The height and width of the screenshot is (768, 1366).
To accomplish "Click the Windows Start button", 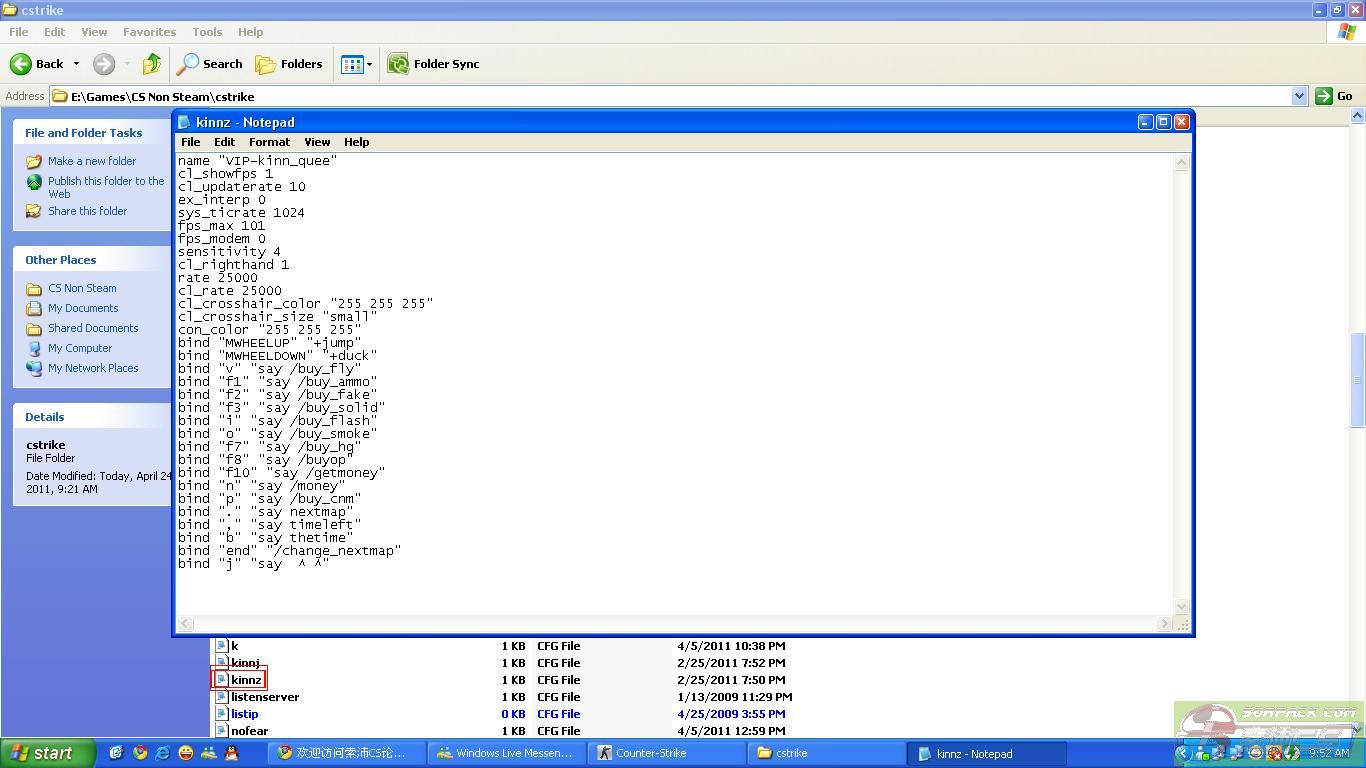I will (47, 753).
